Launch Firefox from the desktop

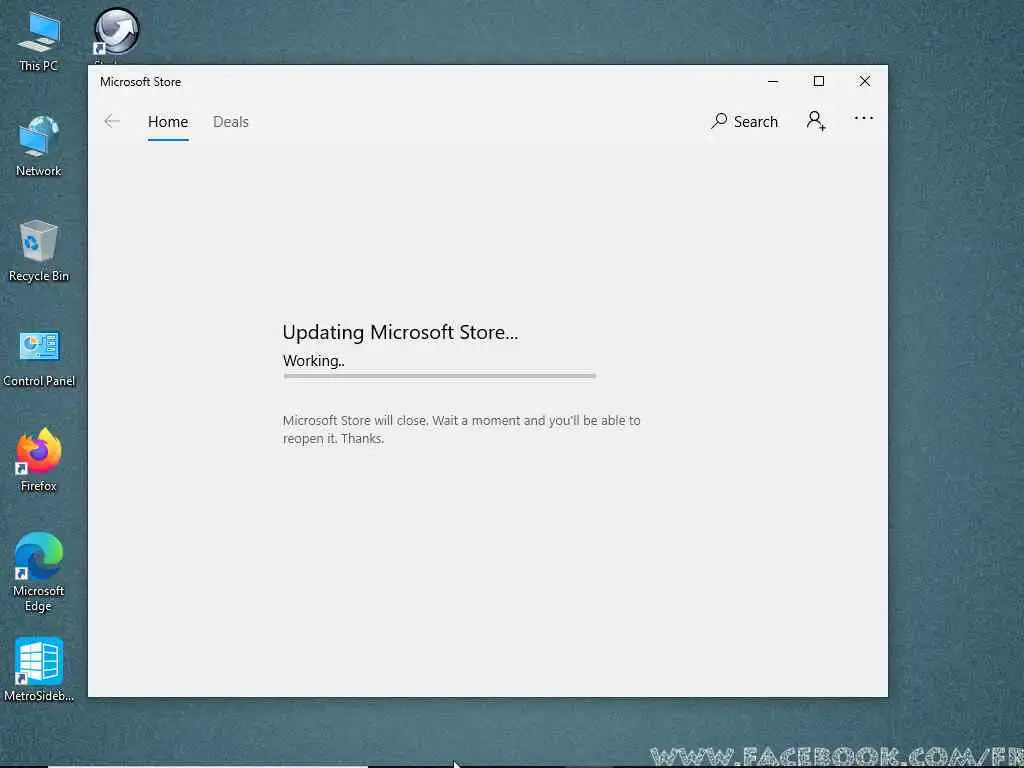coord(39,460)
